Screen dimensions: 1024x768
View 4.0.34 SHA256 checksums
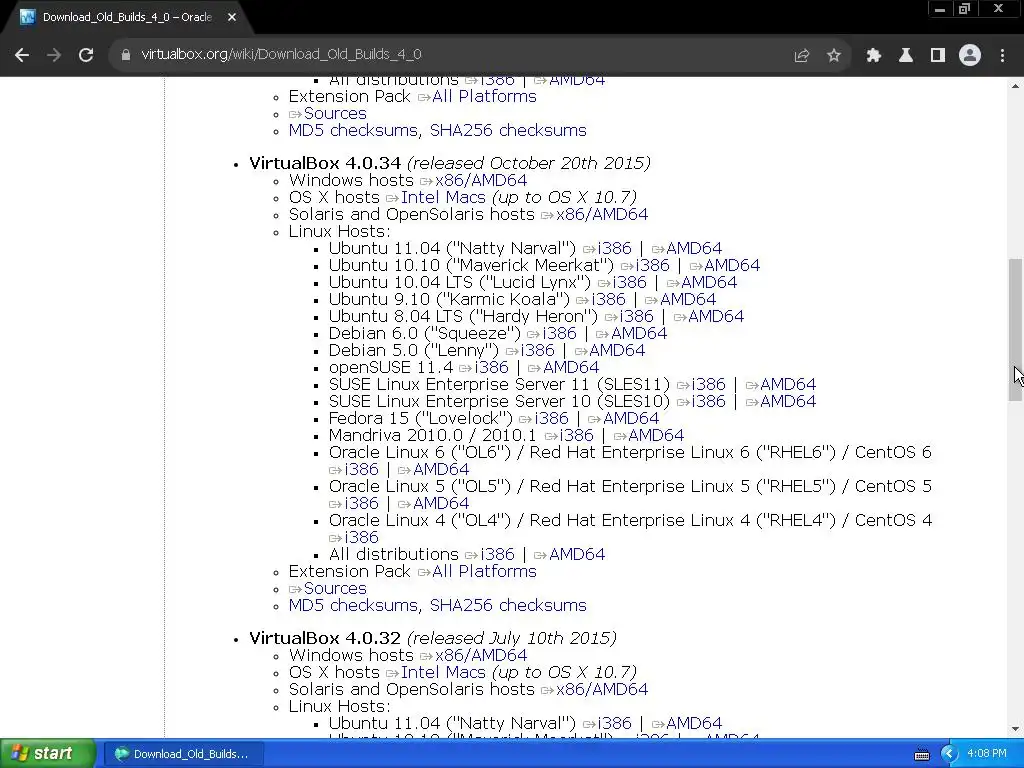tap(508, 605)
